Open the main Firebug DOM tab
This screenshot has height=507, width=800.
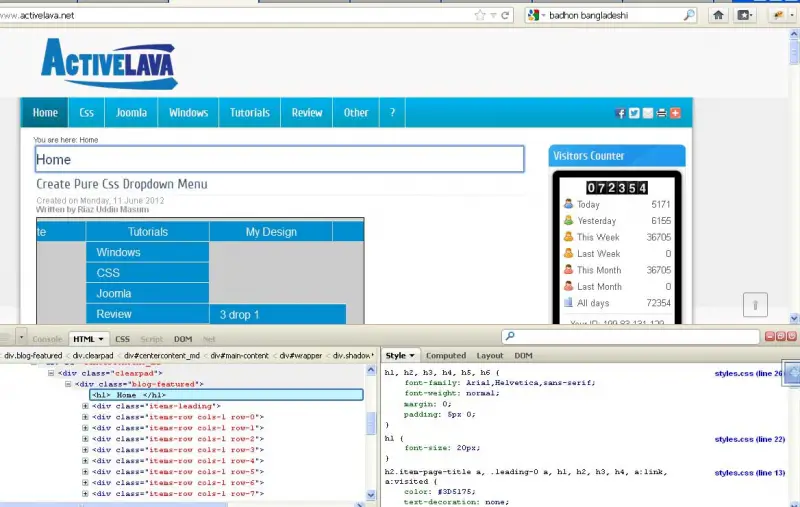(183, 339)
